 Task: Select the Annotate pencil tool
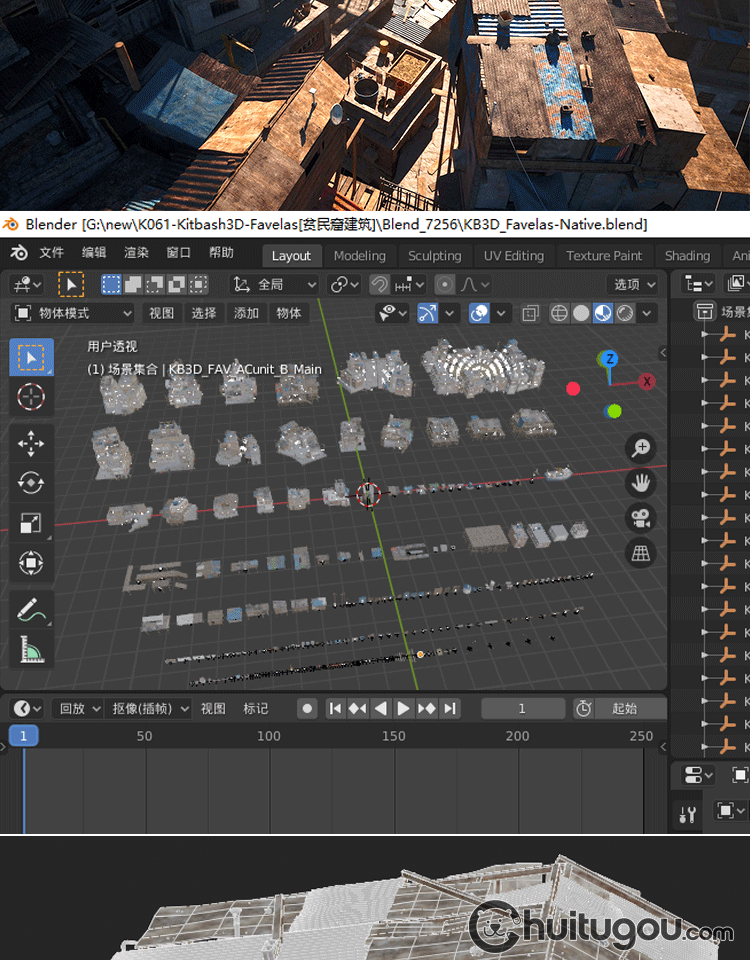pos(31,609)
